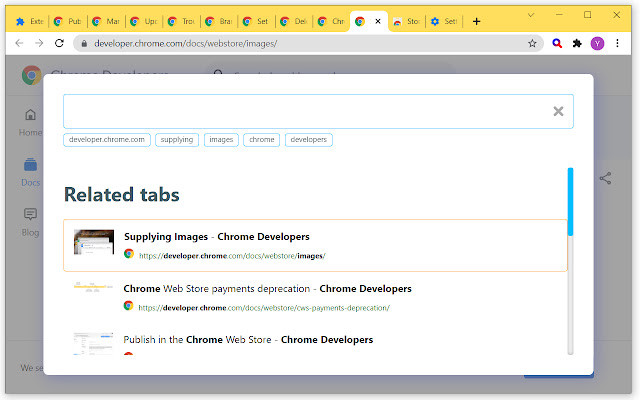Bookmark this page with the star icon
Viewport: 640px width, 400px height.
click(532, 43)
